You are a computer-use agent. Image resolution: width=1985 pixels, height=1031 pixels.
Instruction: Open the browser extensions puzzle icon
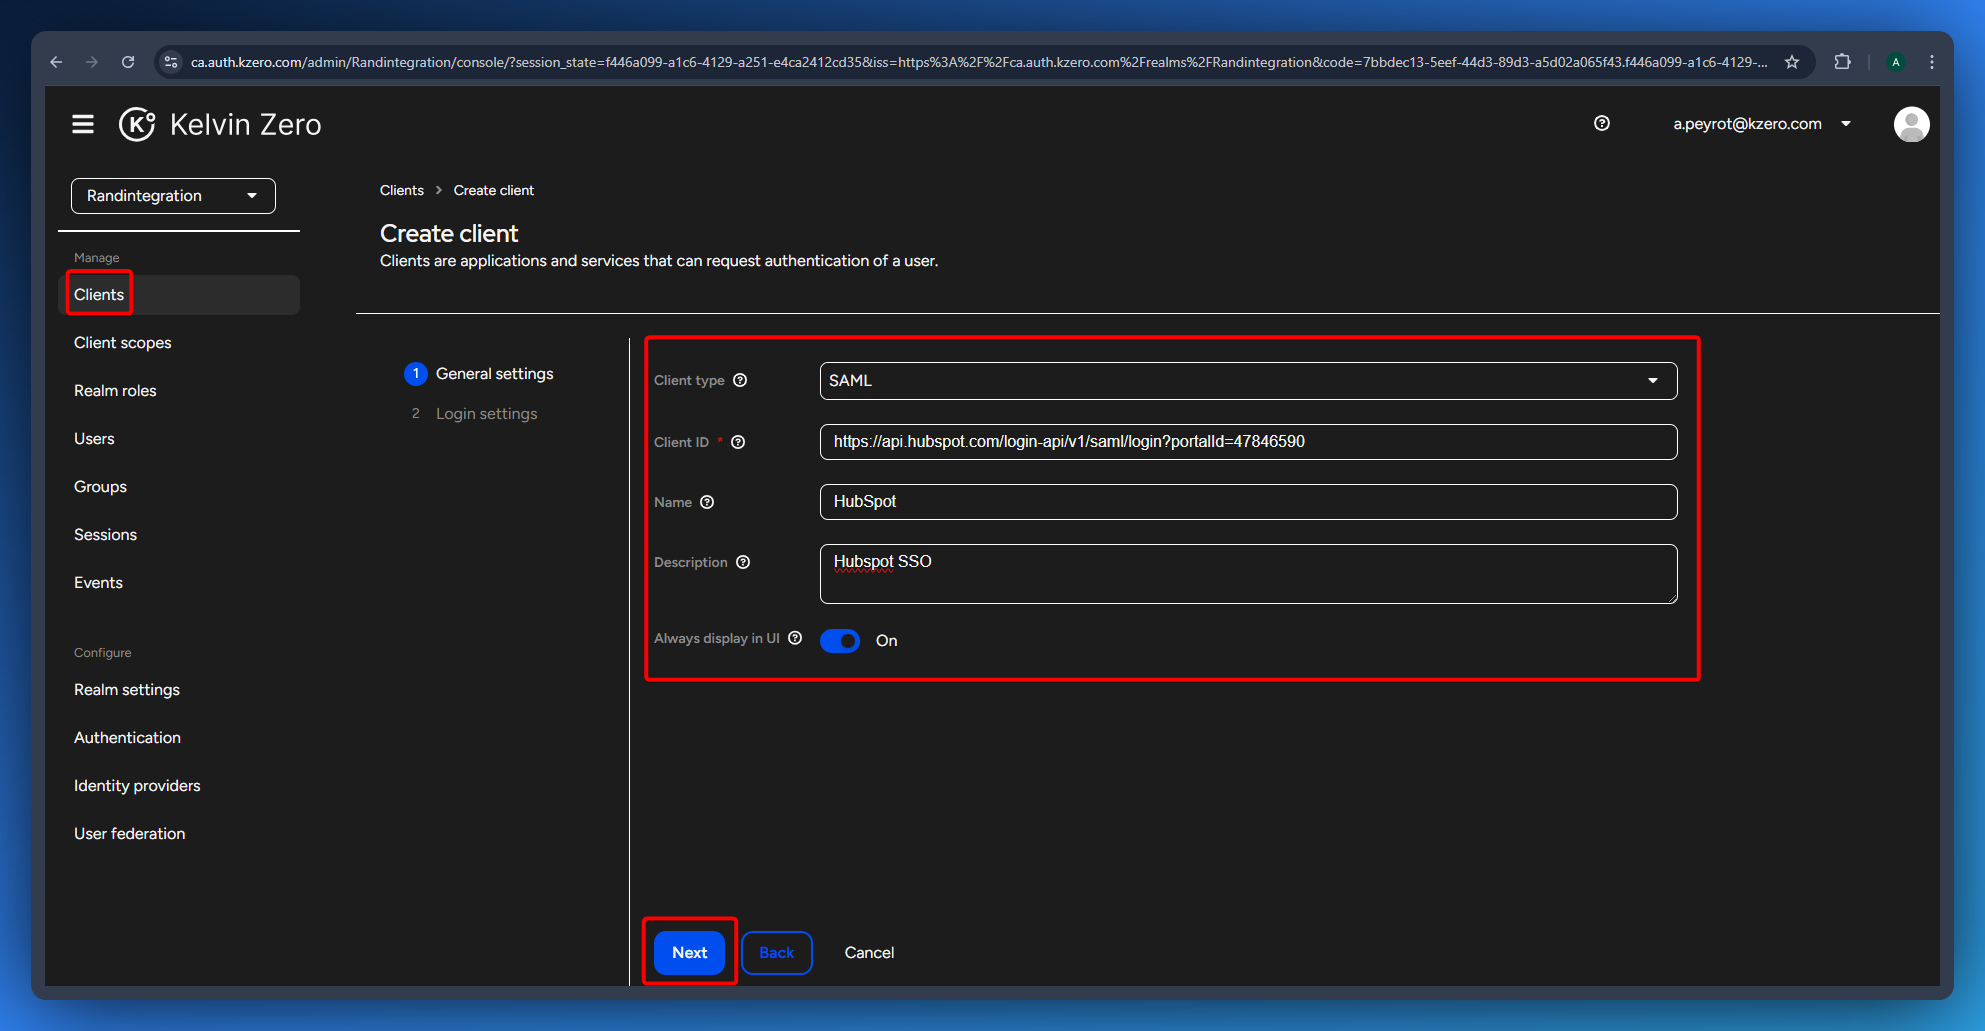pos(1842,62)
